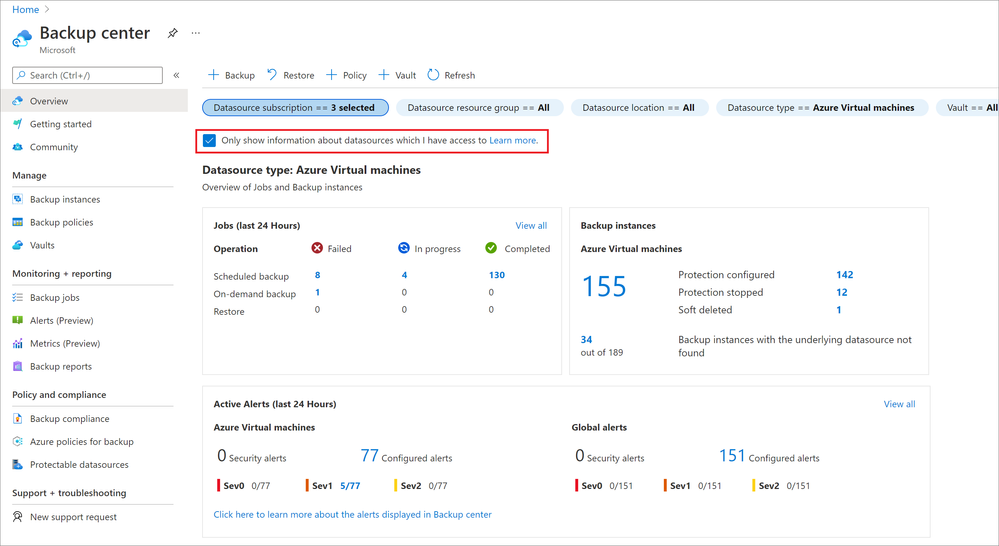Click the Protectable datasources label
Image resolution: width=999 pixels, height=546 pixels.
coord(79,464)
